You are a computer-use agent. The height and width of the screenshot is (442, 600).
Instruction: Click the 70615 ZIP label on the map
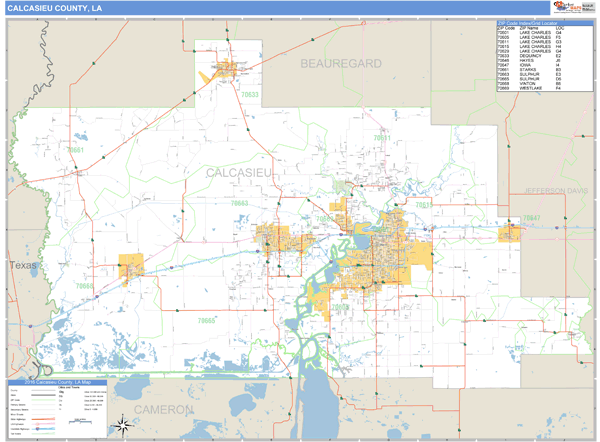[x=424, y=205]
